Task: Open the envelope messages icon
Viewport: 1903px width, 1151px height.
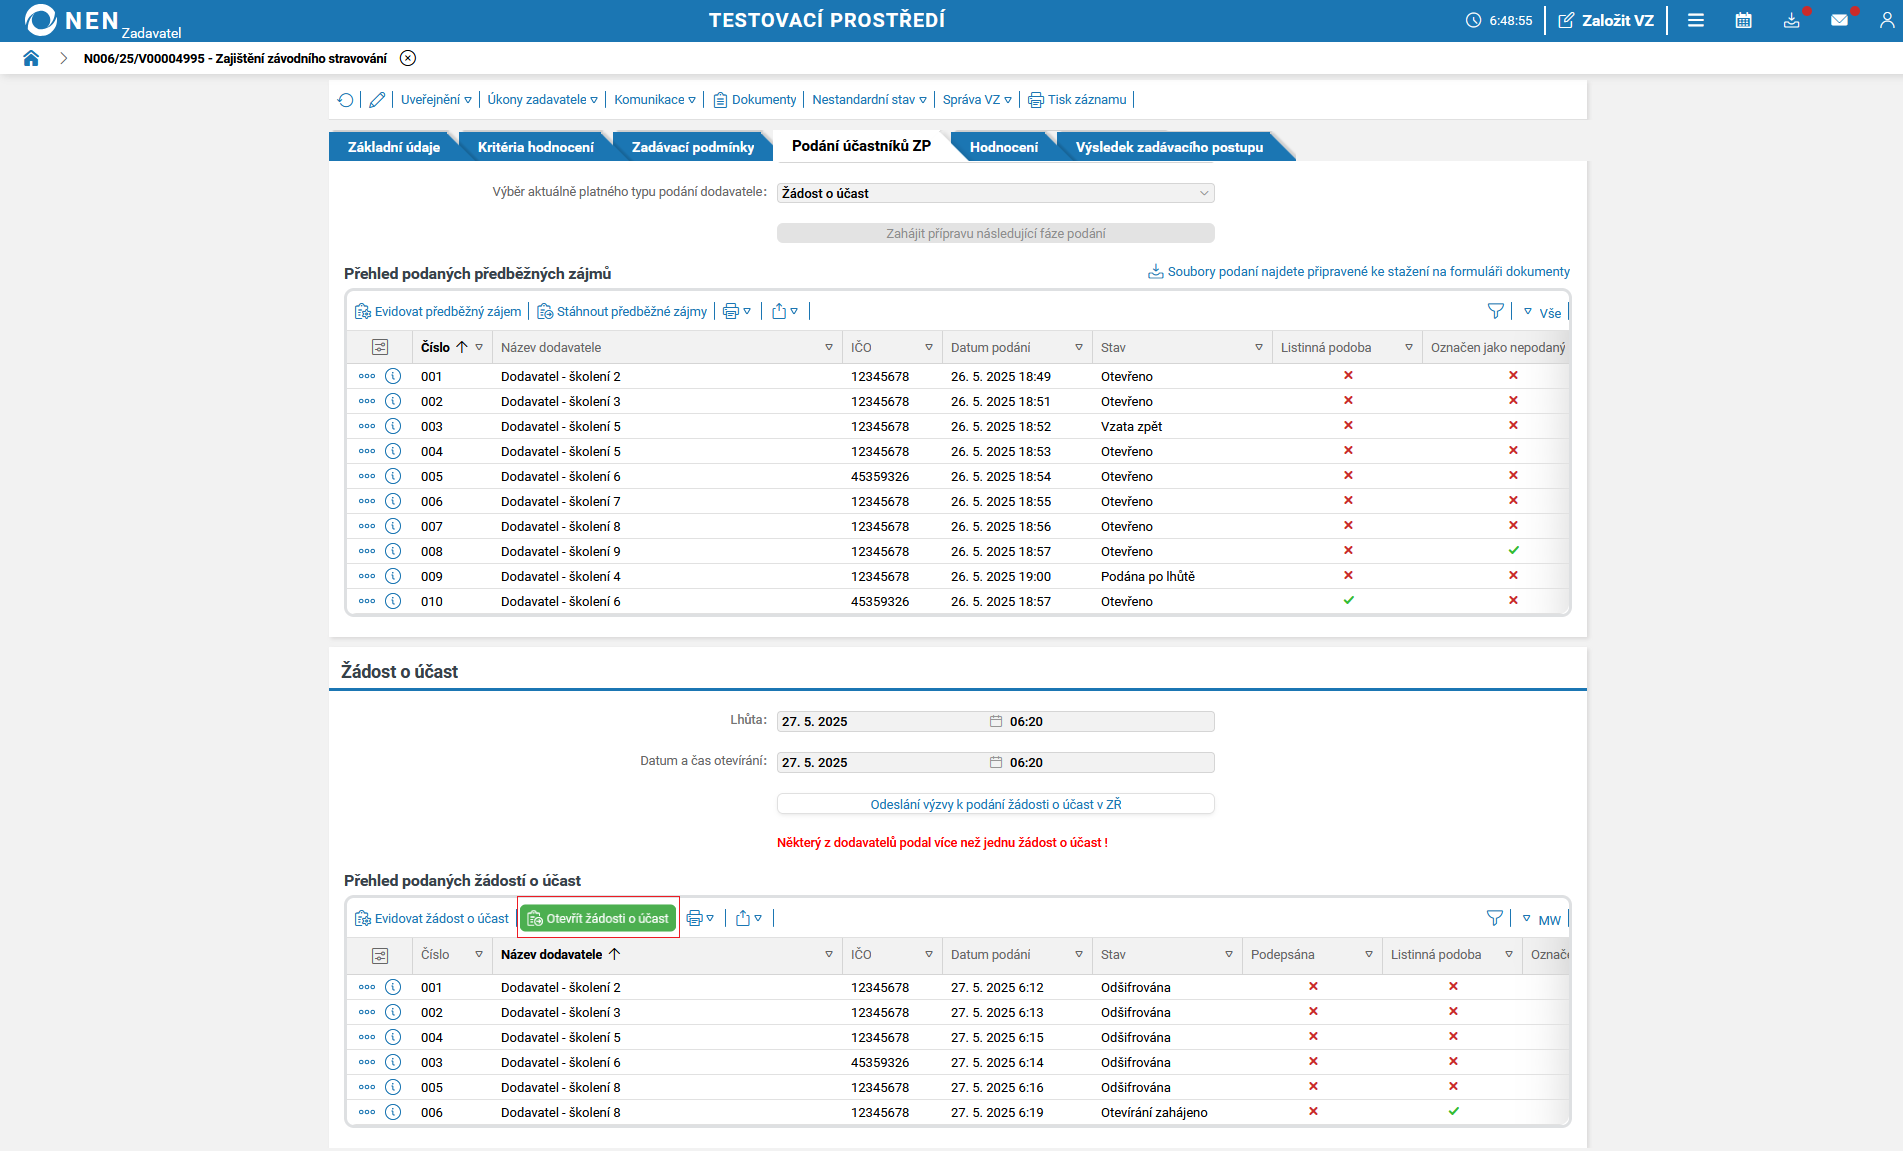Action: tap(1838, 20)
